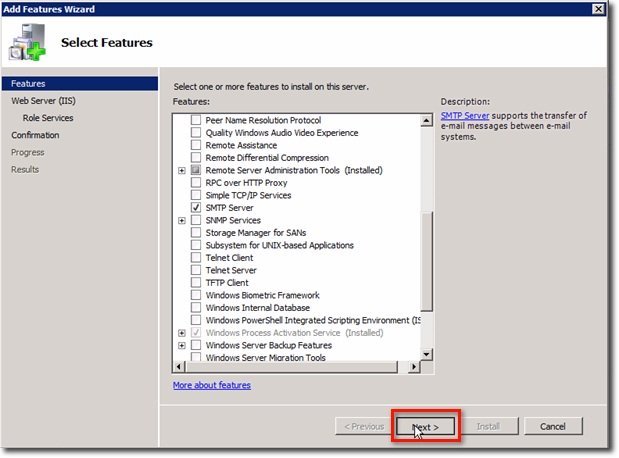
Task: Click the Previous button
Action: [x=364, y=426]
